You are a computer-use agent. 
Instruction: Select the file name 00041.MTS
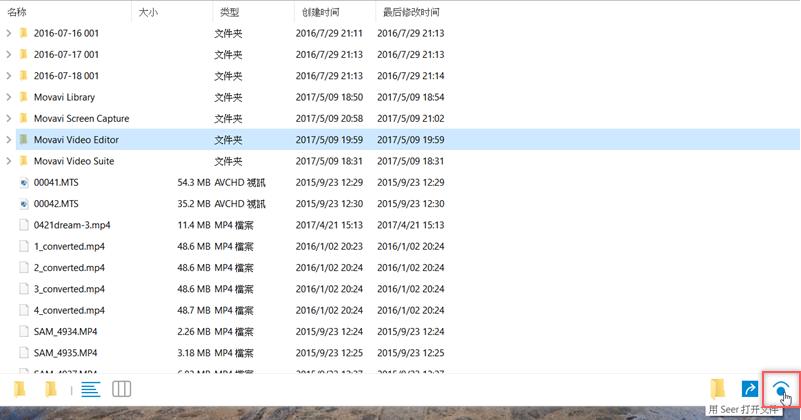click(x=56, y=182)
